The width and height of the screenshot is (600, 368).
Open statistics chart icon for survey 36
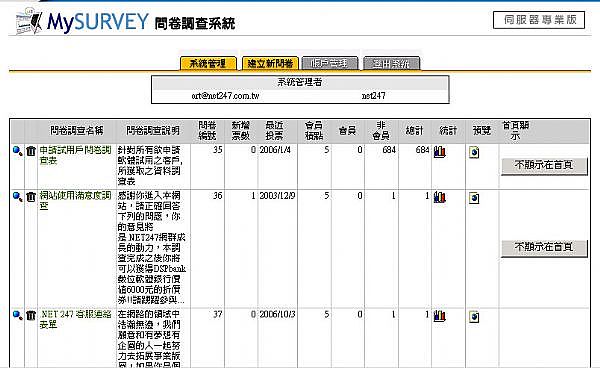(x=440, y=197)
